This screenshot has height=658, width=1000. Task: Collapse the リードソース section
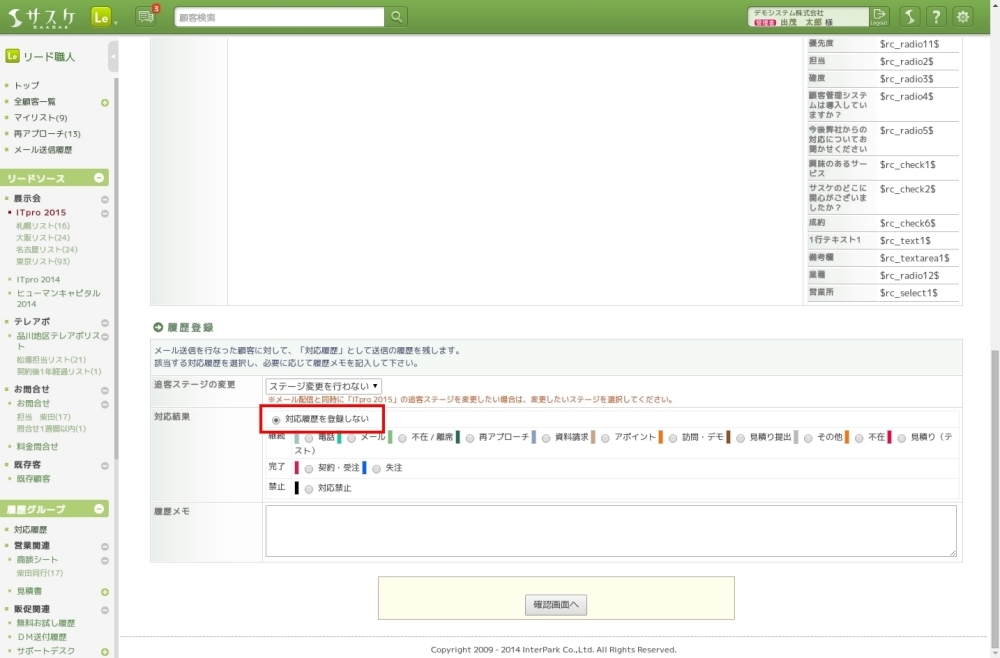(100, 178)
